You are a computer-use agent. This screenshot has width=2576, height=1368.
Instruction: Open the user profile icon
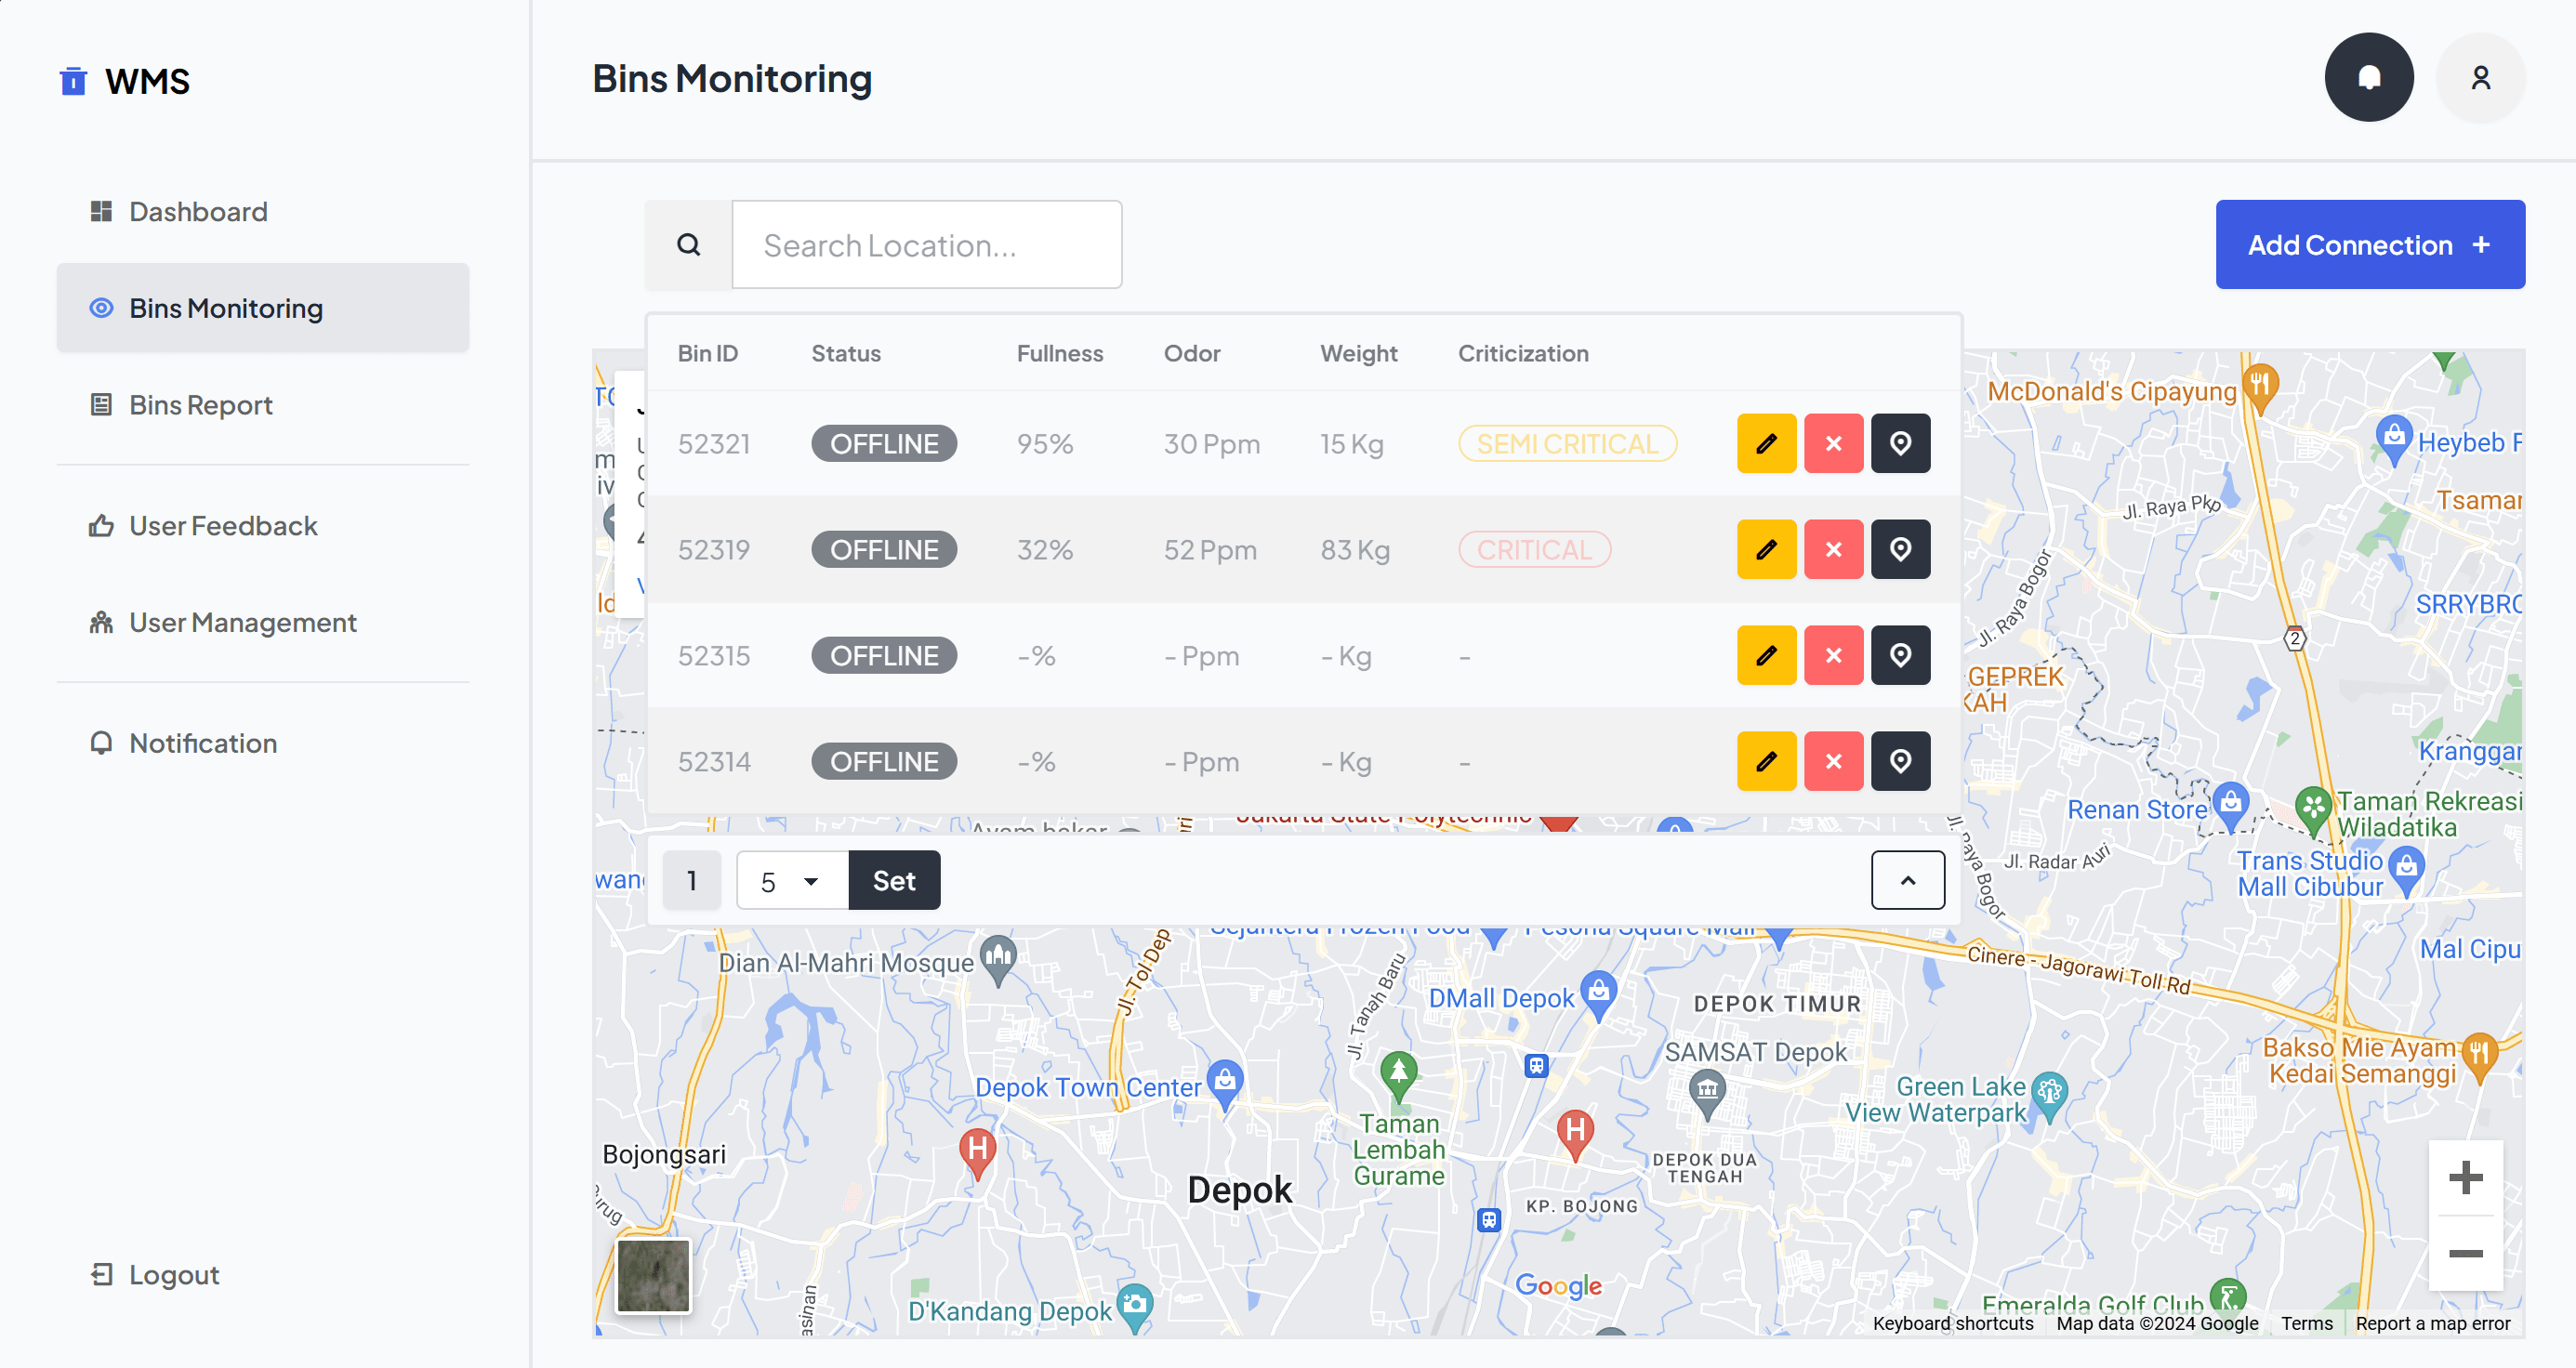(x=2480, y=78)
